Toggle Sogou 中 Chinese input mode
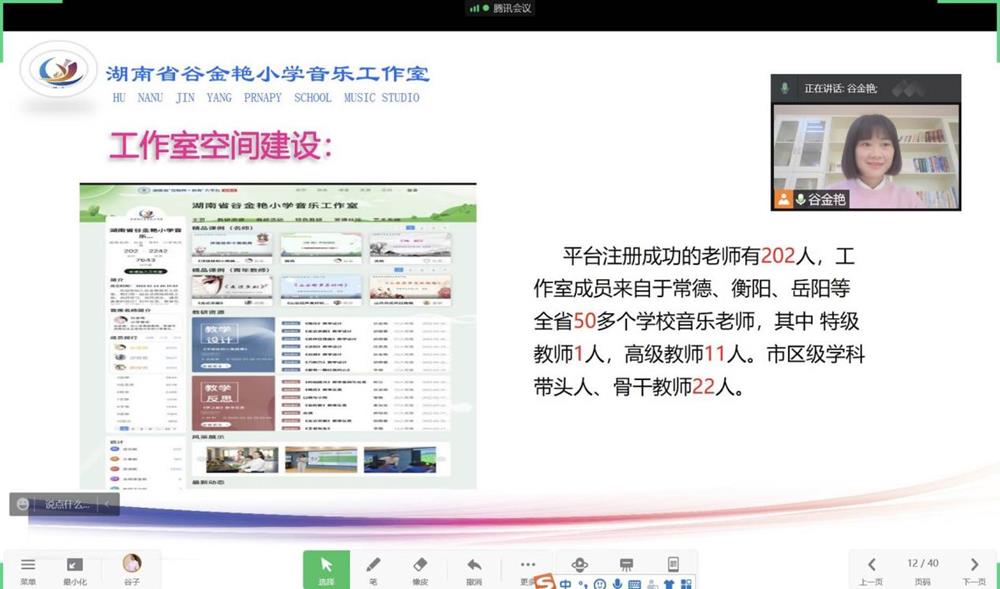 [565, 584]
